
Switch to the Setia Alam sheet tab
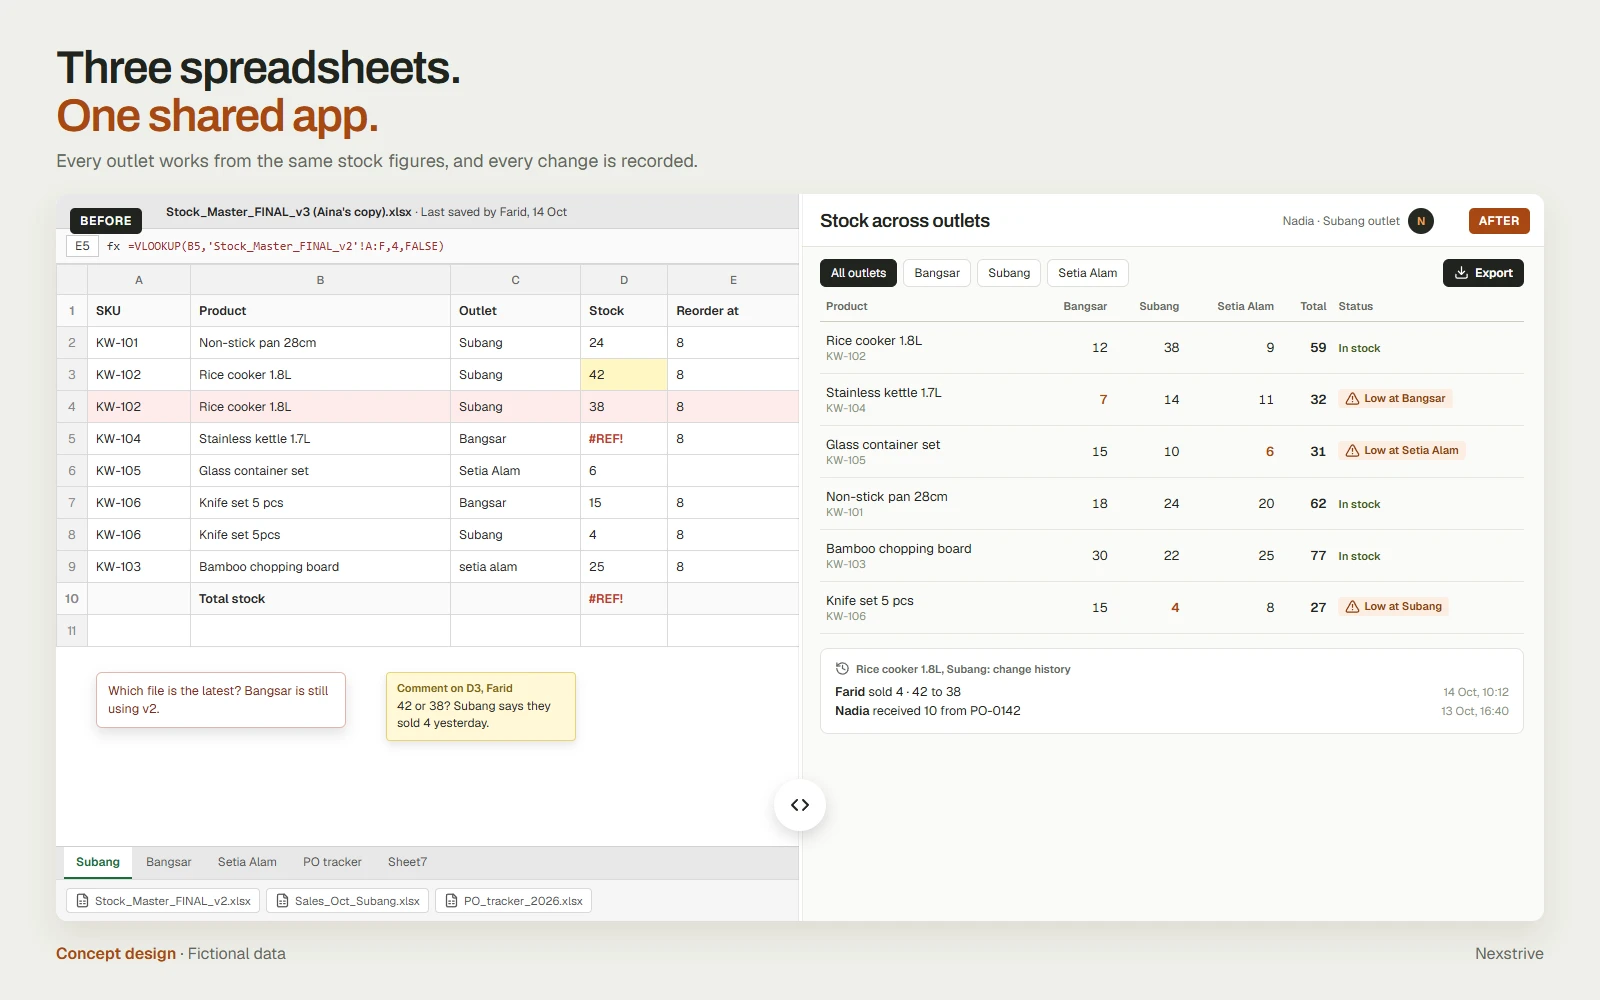(247, 862)
